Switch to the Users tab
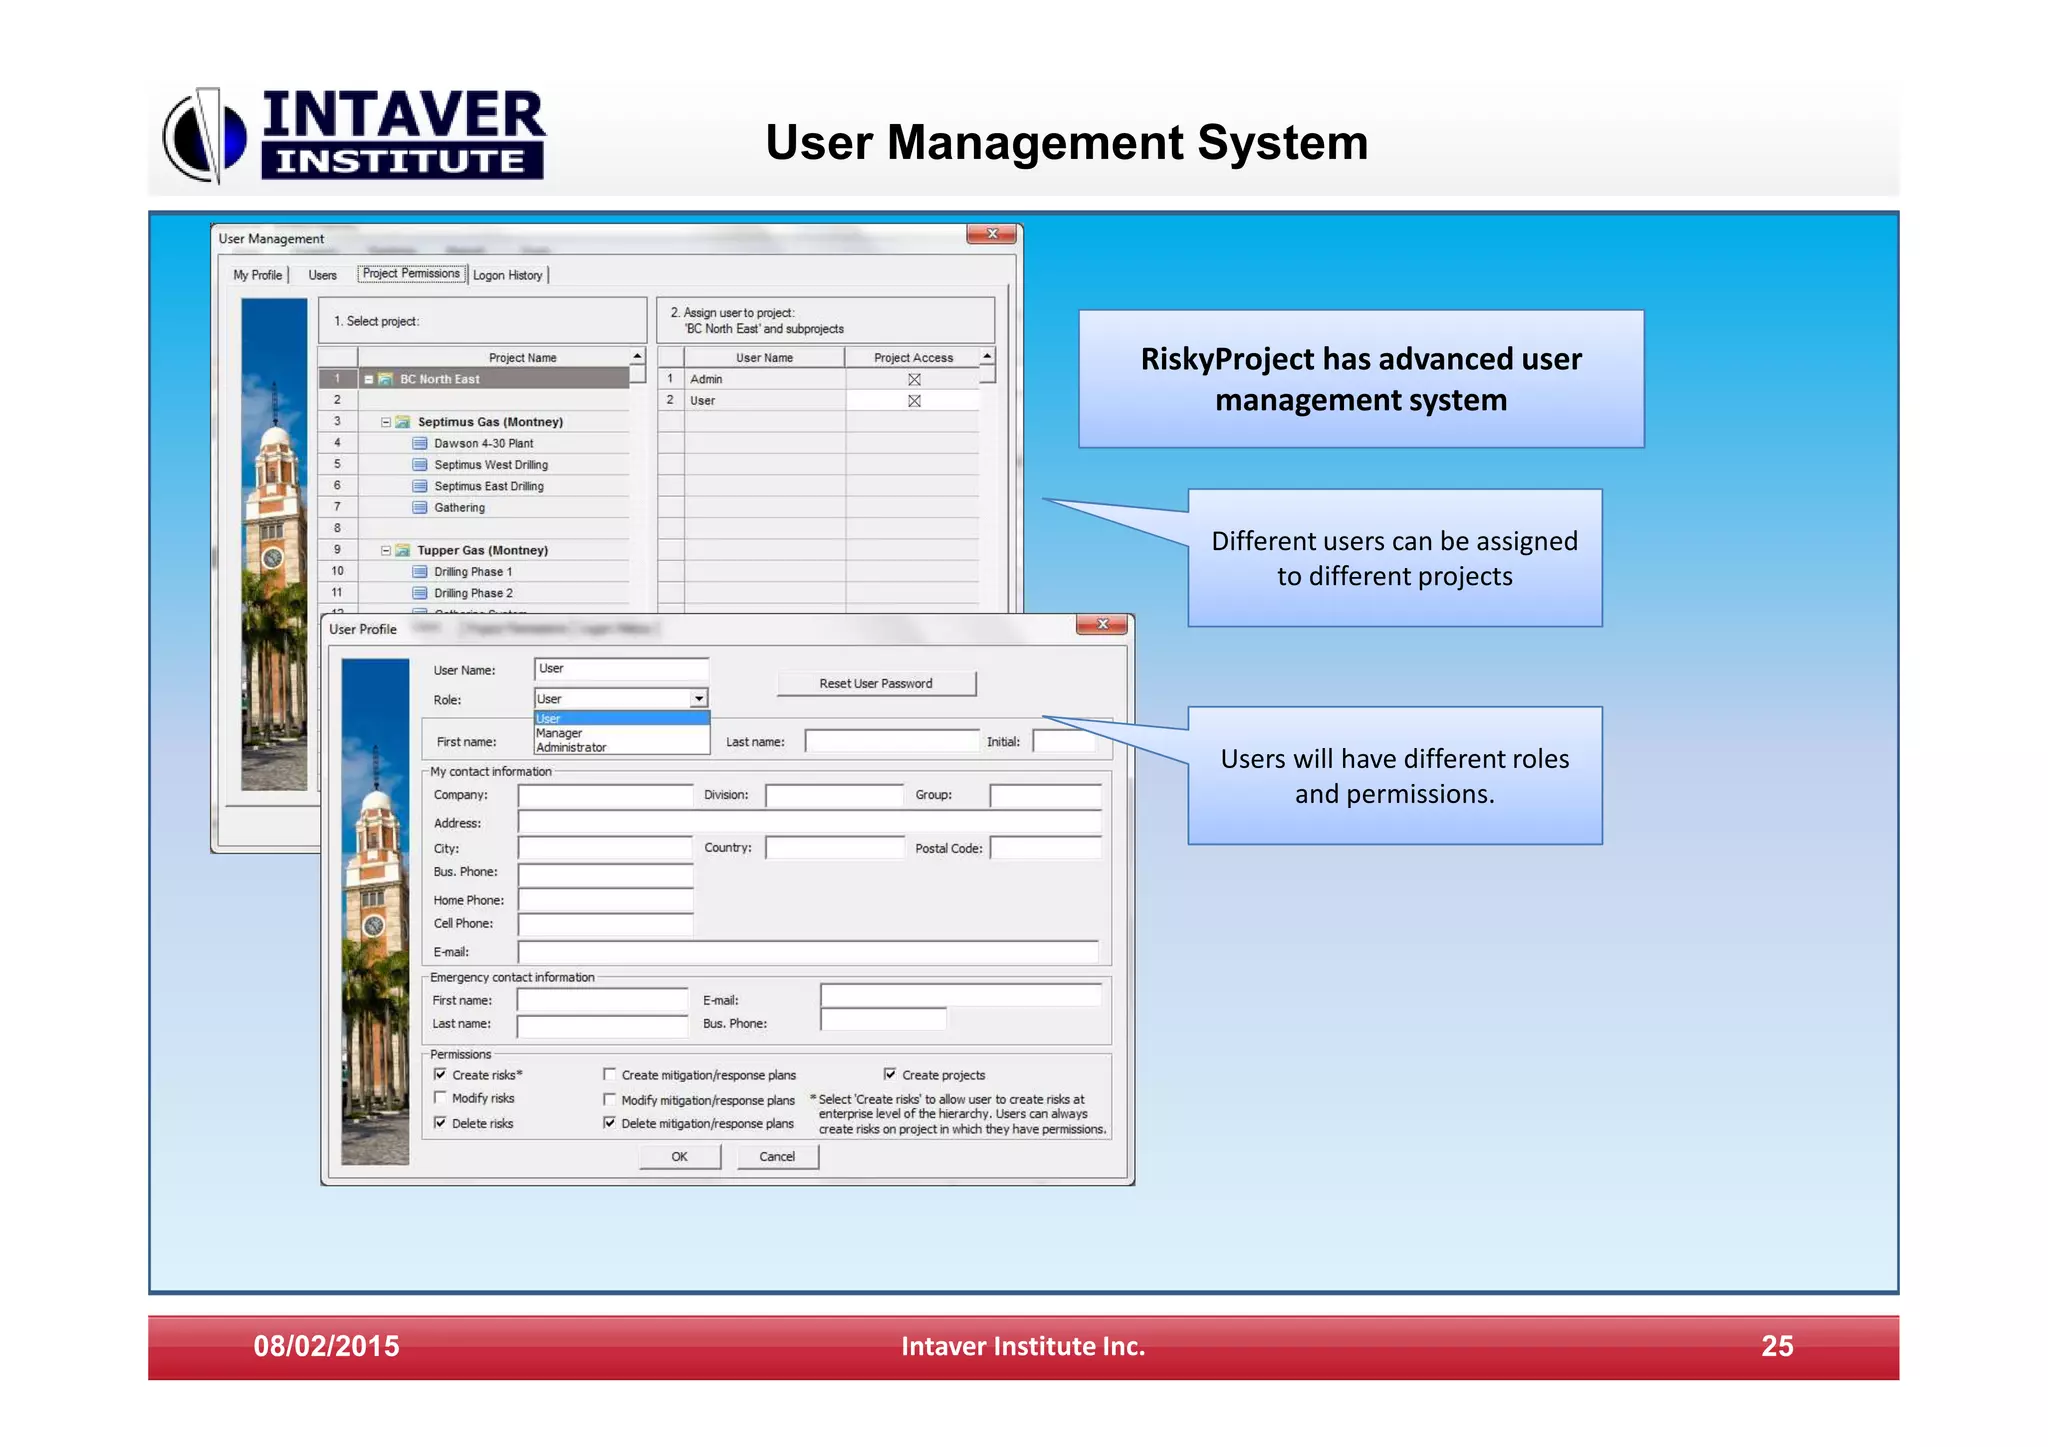The image size is (2048, 1447). (322, 275)
